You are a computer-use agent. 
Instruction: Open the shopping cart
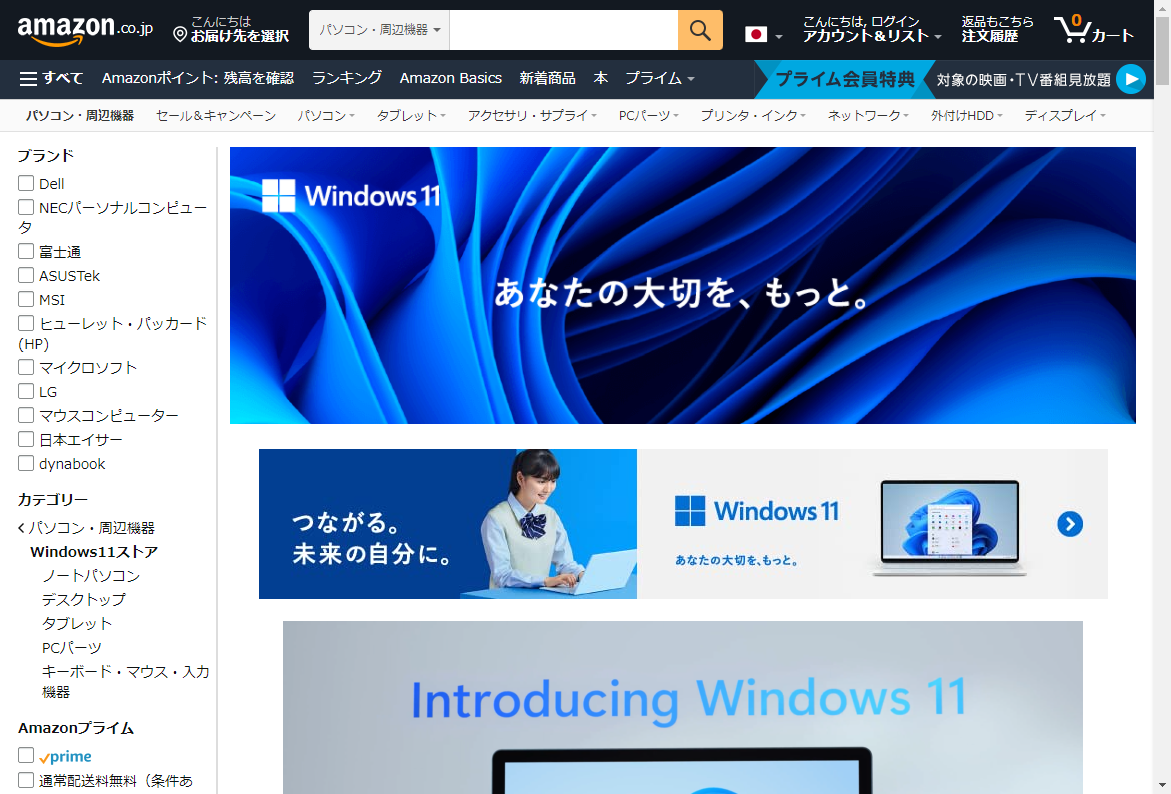click(1094, 30)
